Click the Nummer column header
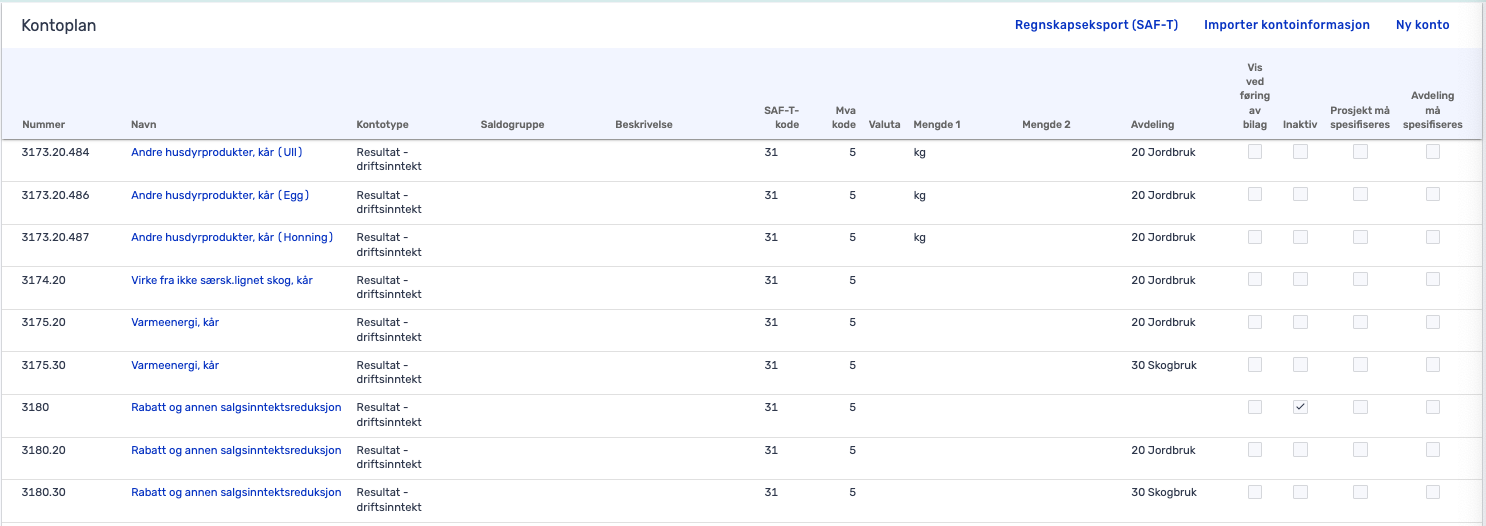The image size is (1486, 526). click(x=43, y=125)
